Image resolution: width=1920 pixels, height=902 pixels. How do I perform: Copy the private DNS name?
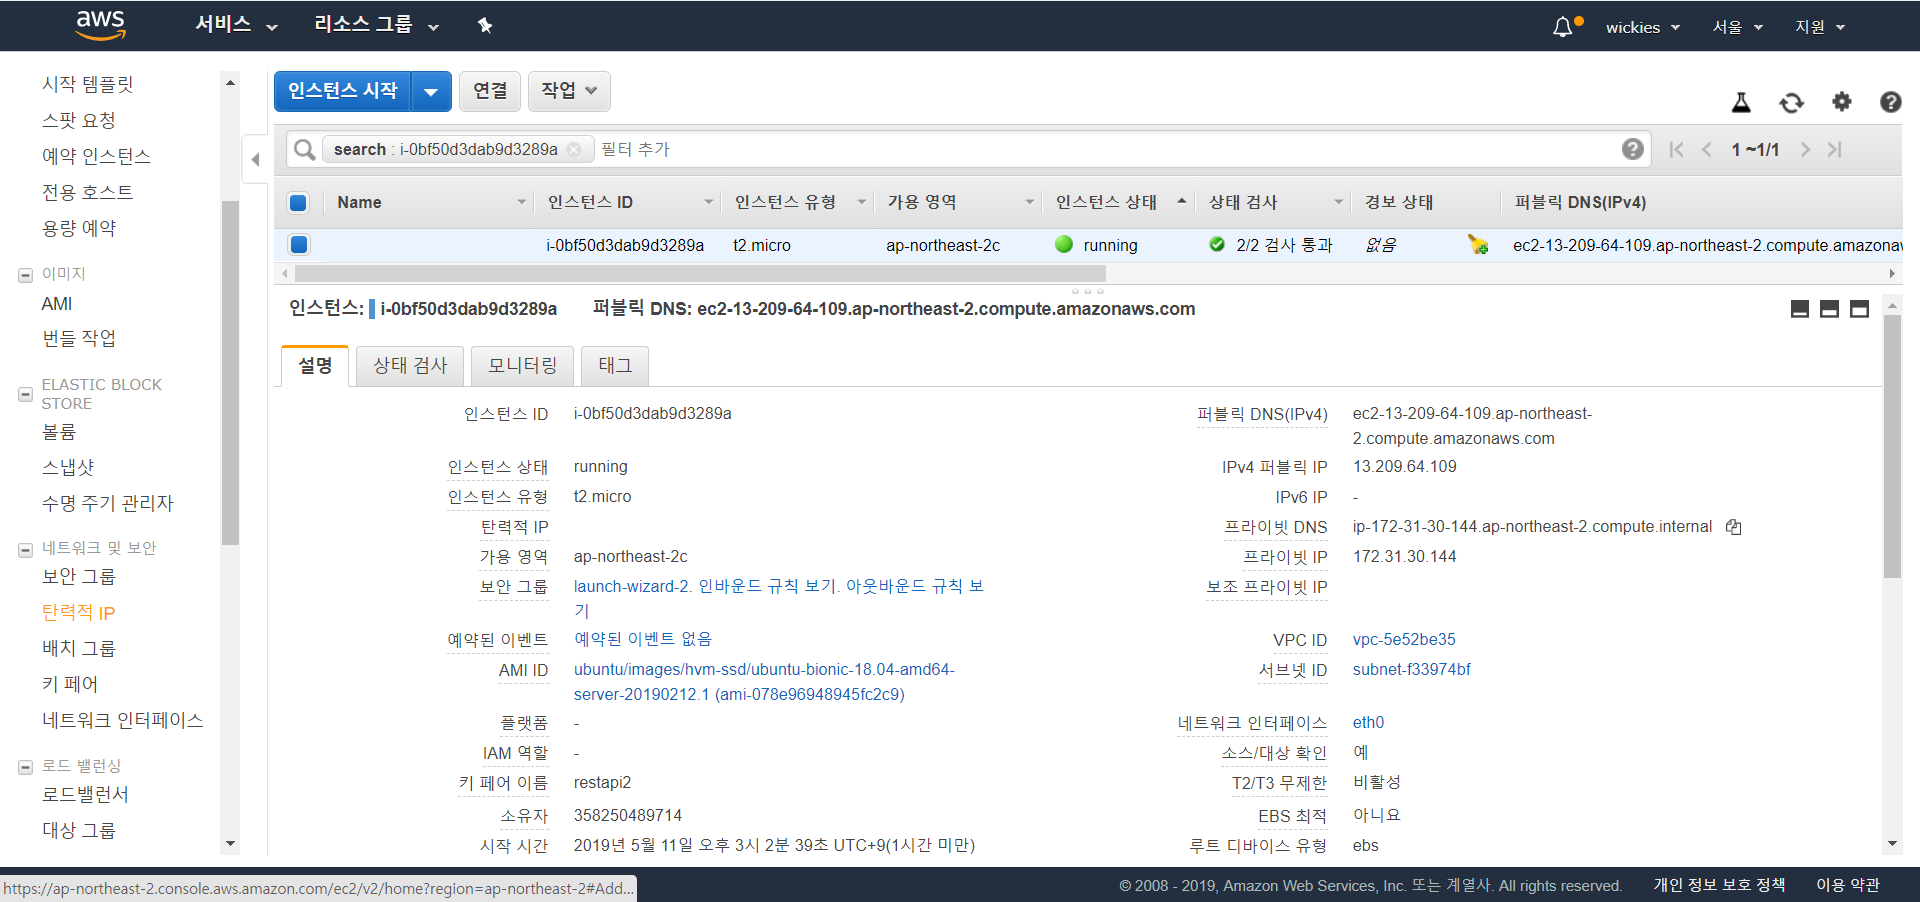tap(1734, 527)
